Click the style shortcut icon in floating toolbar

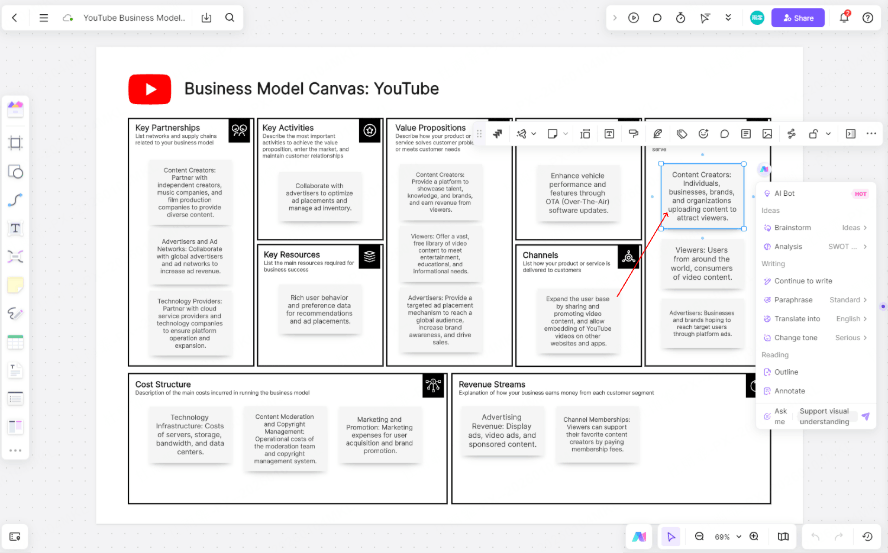tap(498, 134)
